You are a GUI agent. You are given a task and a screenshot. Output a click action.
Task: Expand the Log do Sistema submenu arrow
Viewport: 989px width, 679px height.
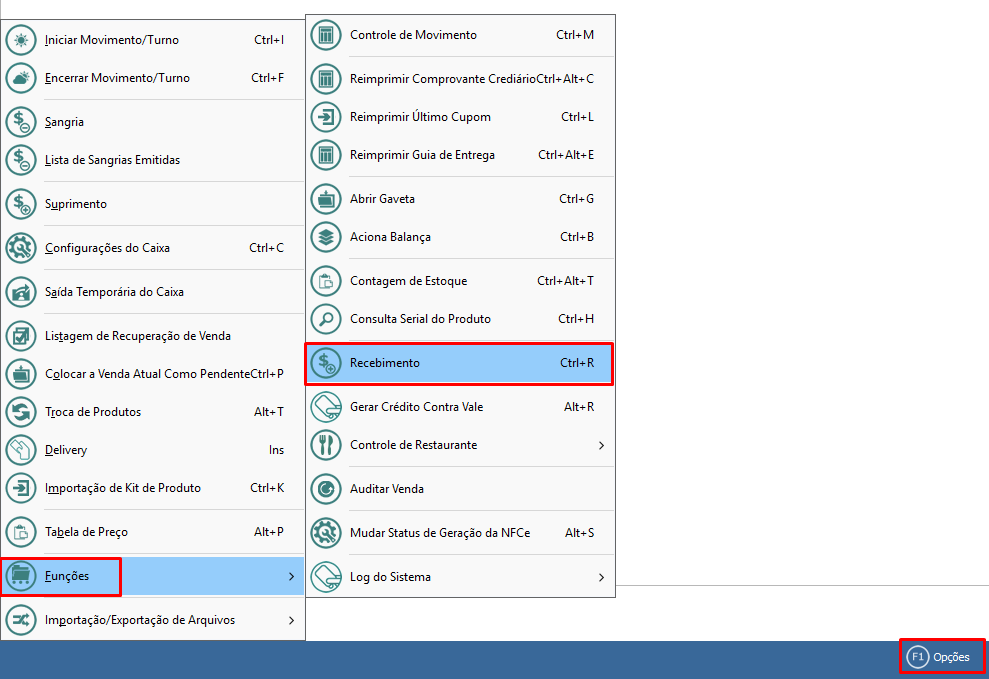pyautogui.click(x=601, y=577)
